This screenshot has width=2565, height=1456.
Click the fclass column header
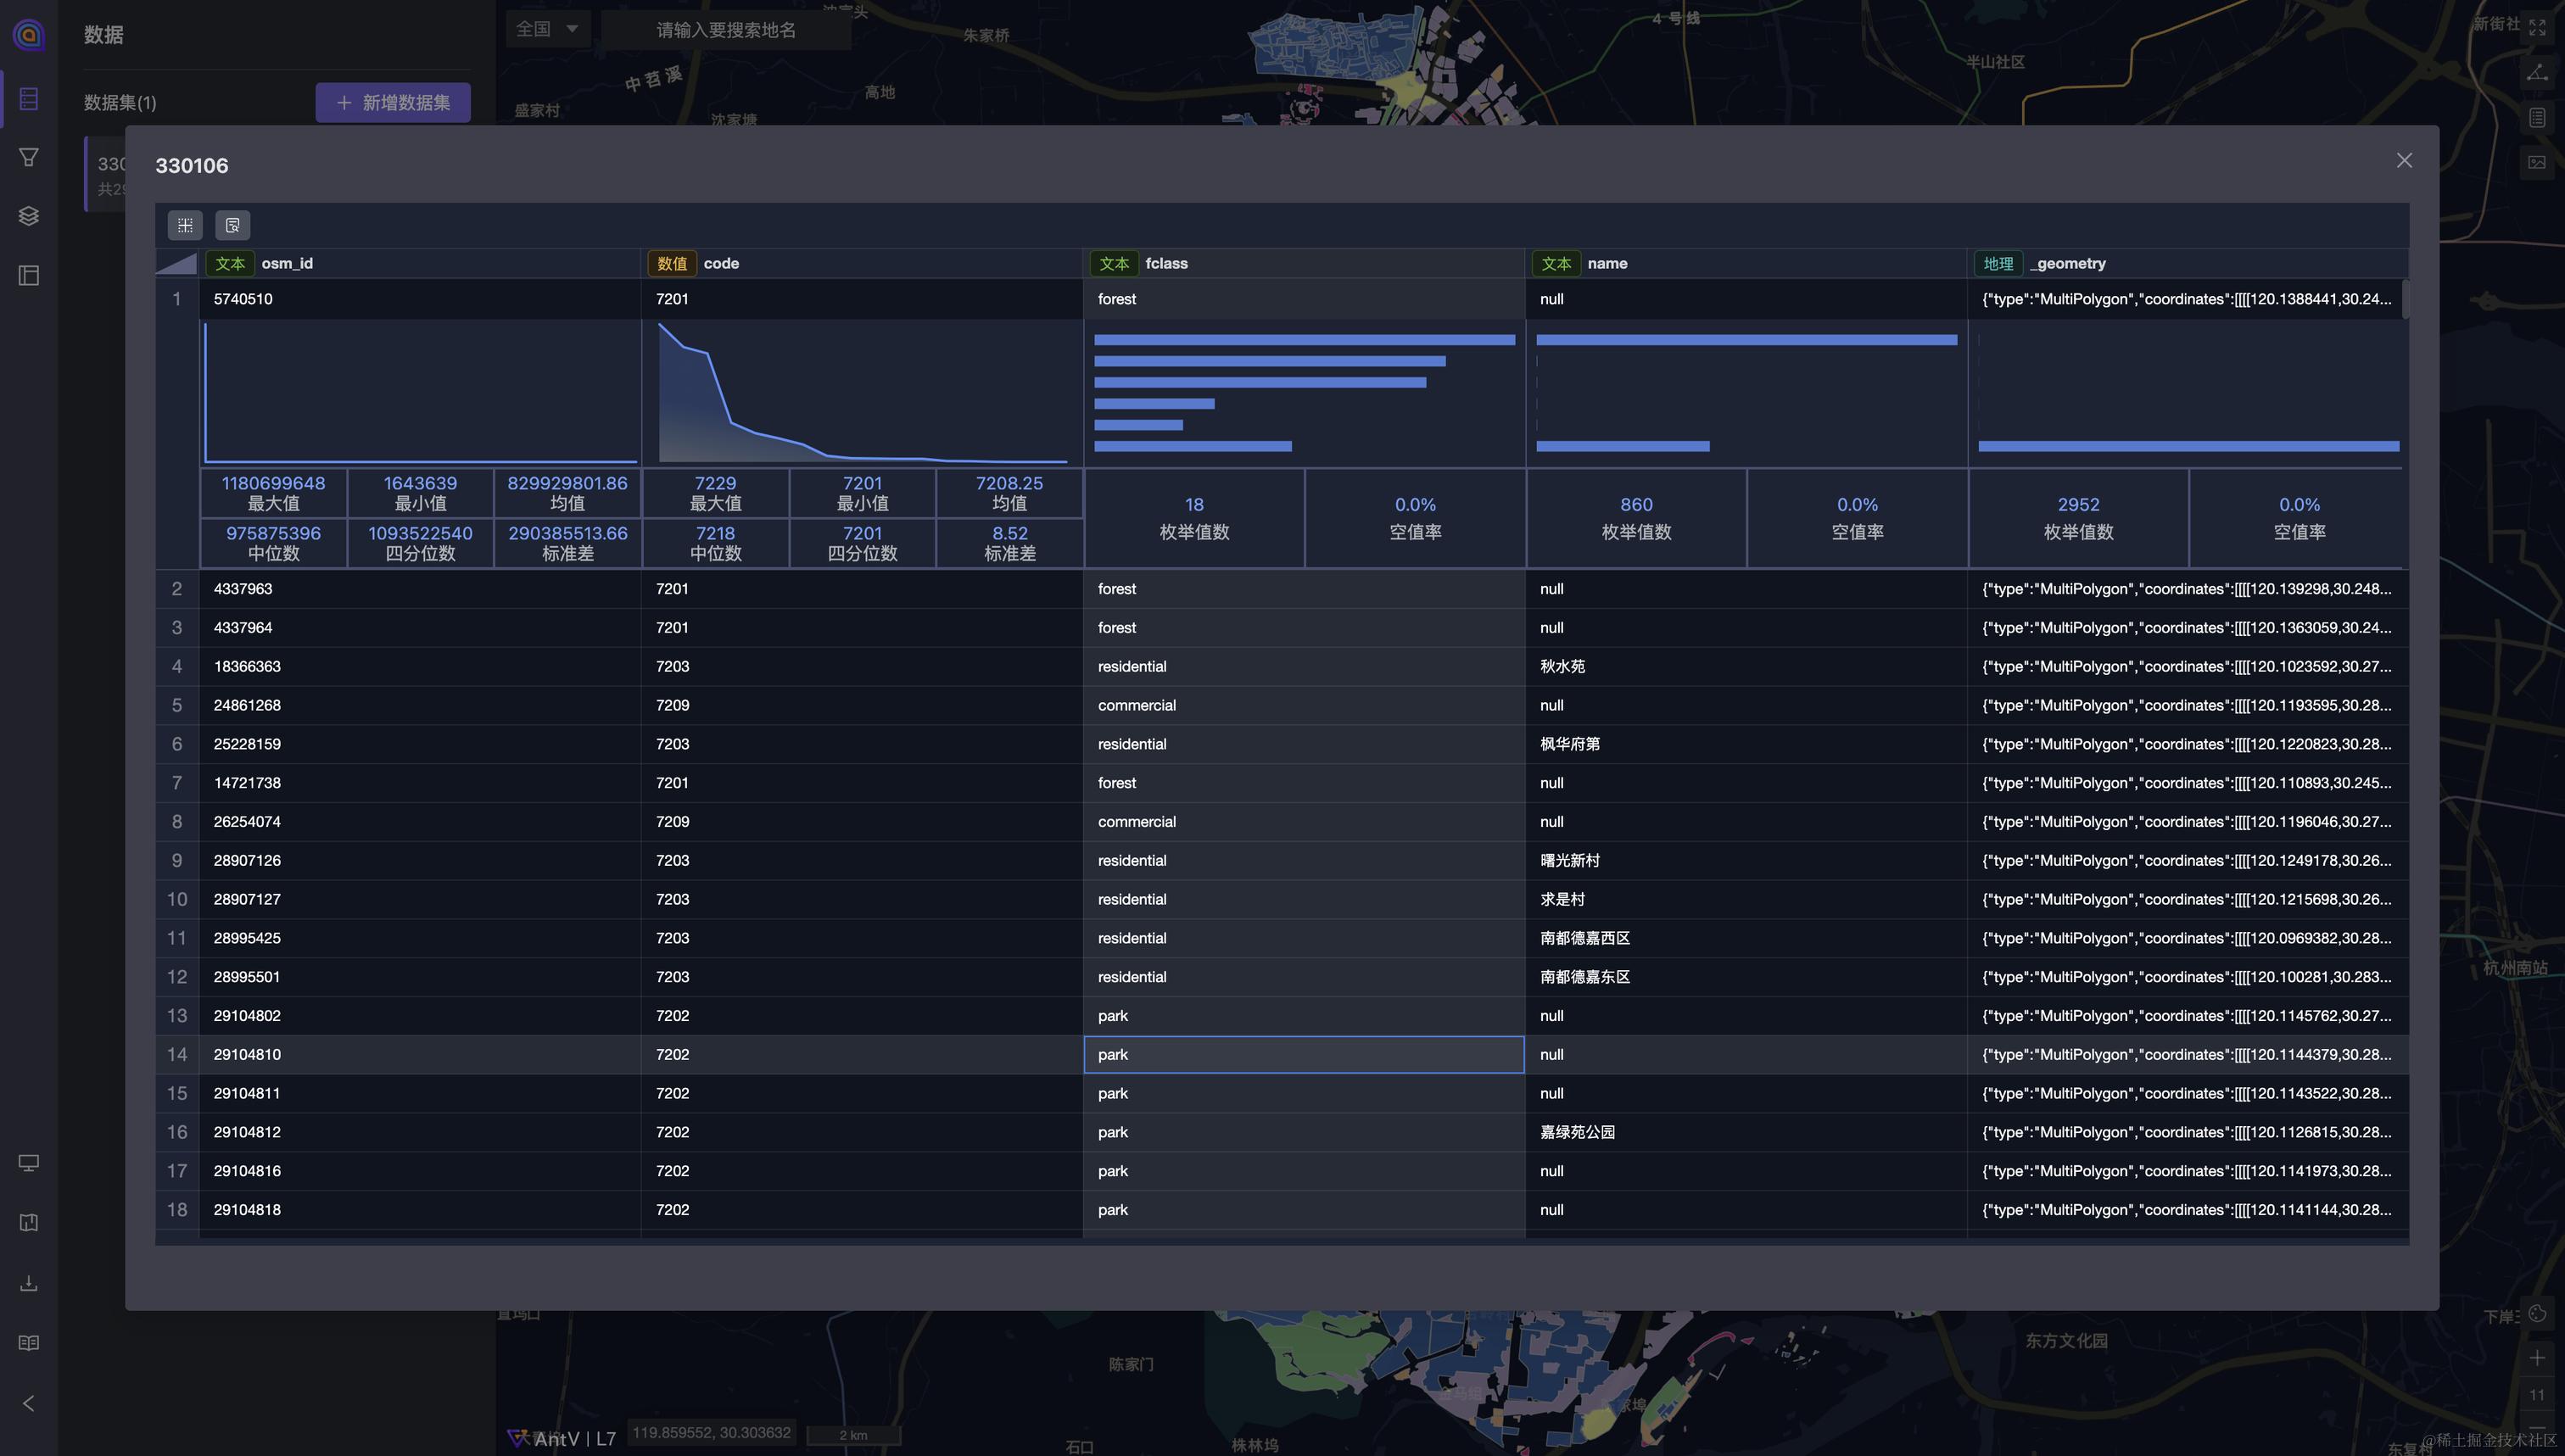[x=1166, y=263]
